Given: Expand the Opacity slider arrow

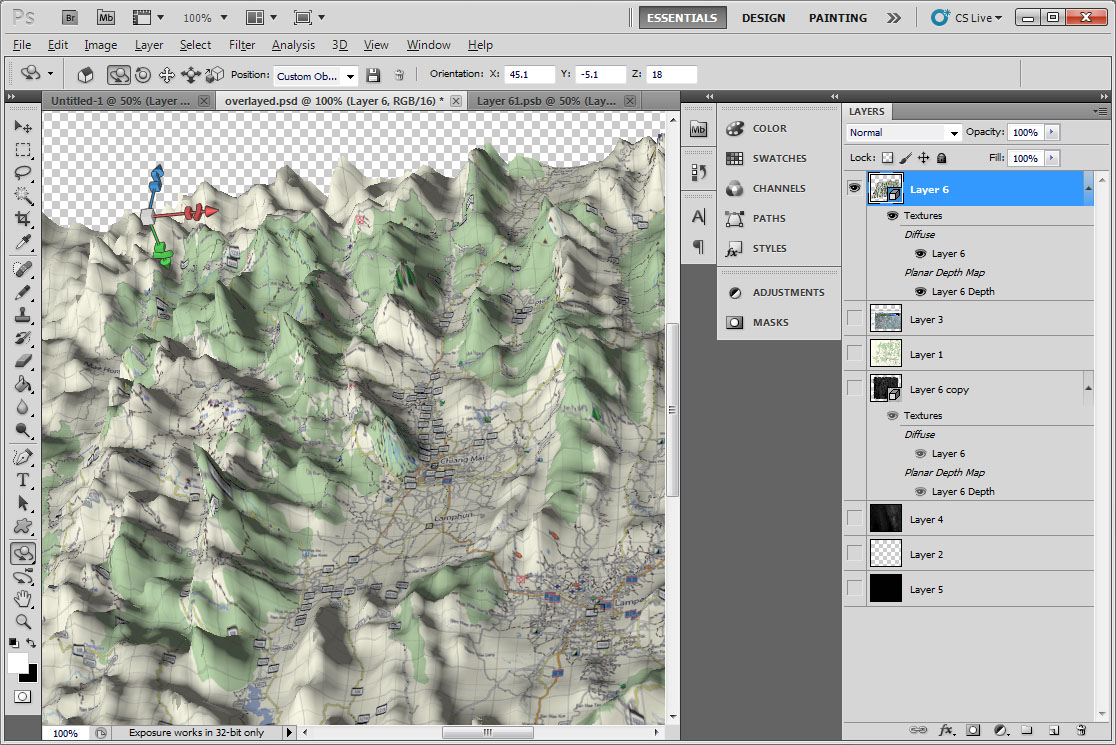Looking at the screenshot, I should click(x=1051, y=132).
